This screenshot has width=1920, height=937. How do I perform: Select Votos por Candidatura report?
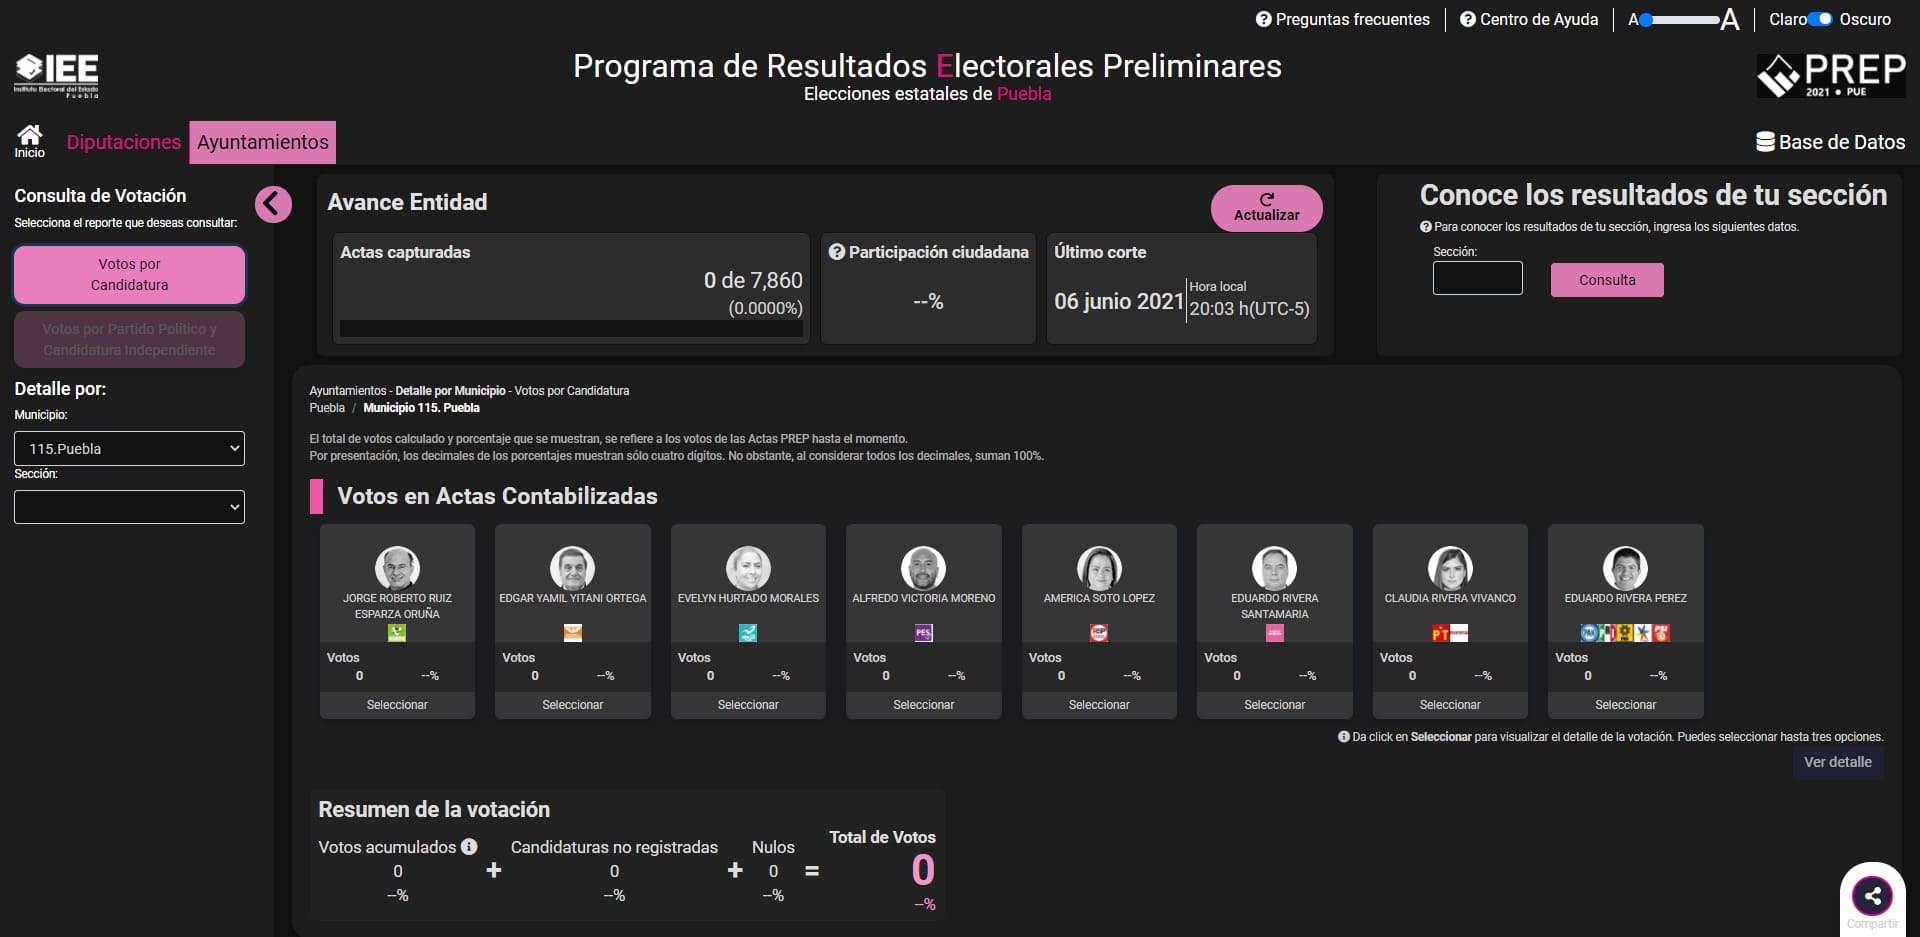[x=128, y=274]
